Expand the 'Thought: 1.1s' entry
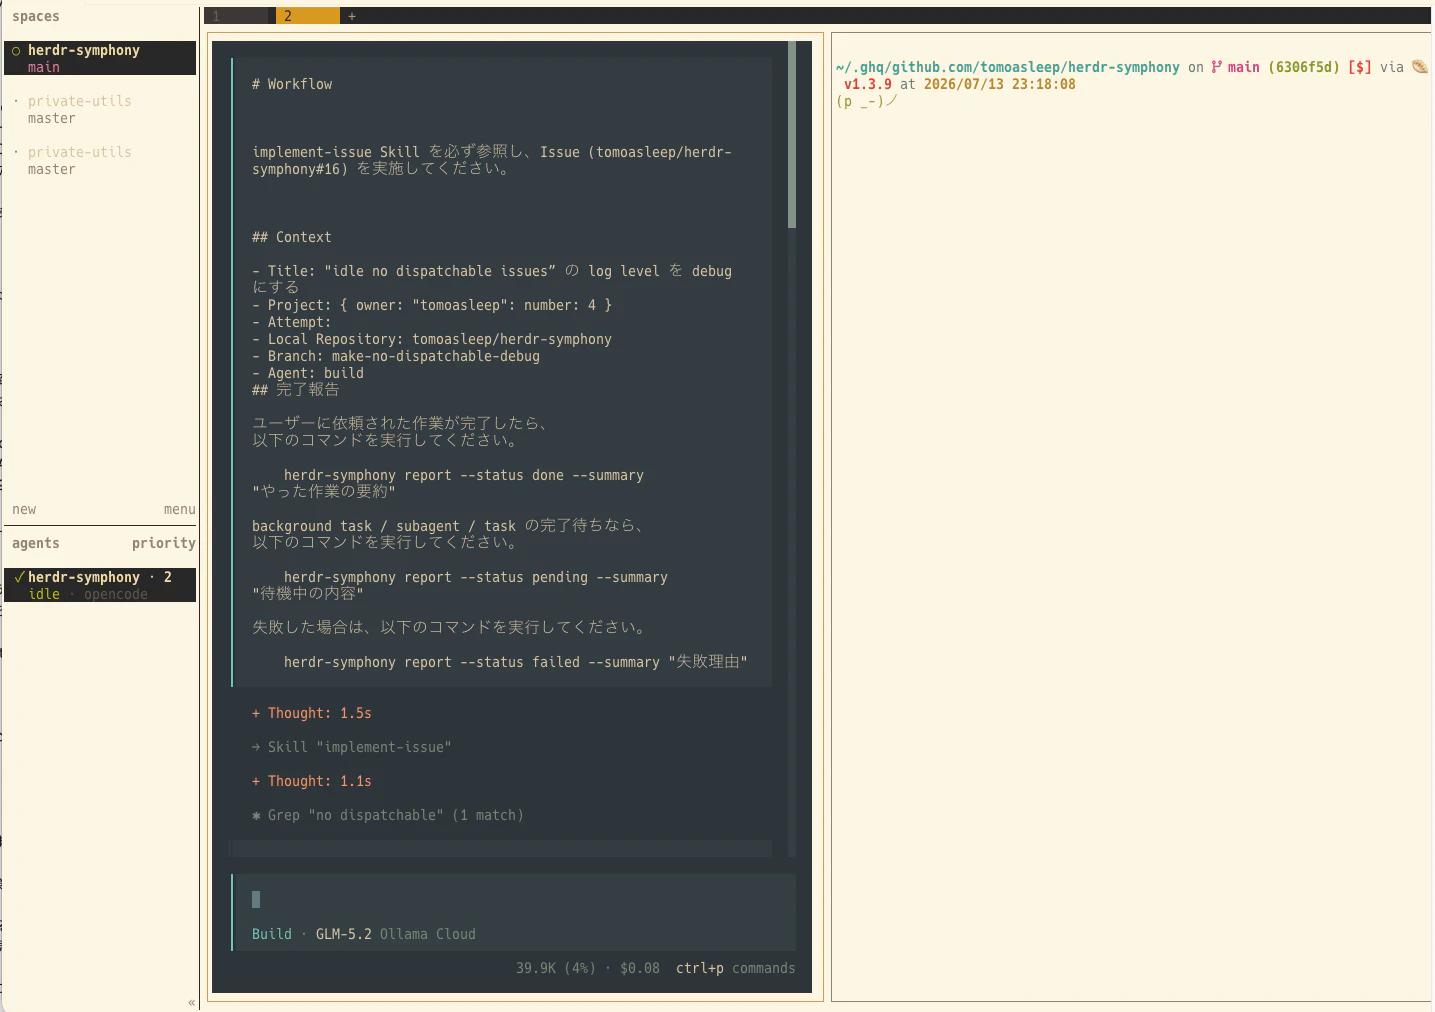Image resolution: width=1435 pixels, height=1012 pixels. [312, 781]
